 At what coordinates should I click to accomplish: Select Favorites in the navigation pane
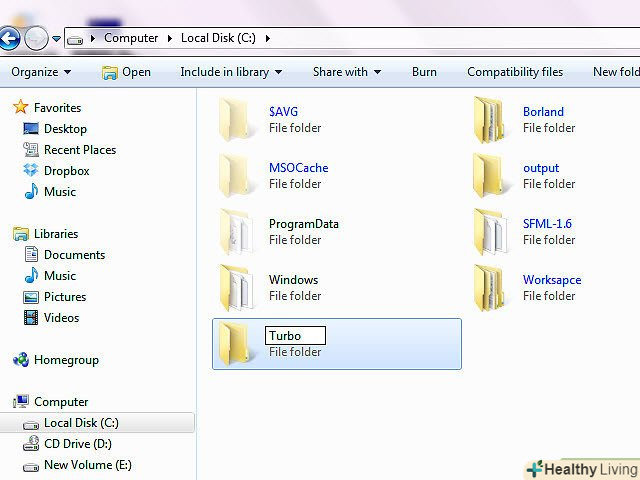(x=58, y=108)
